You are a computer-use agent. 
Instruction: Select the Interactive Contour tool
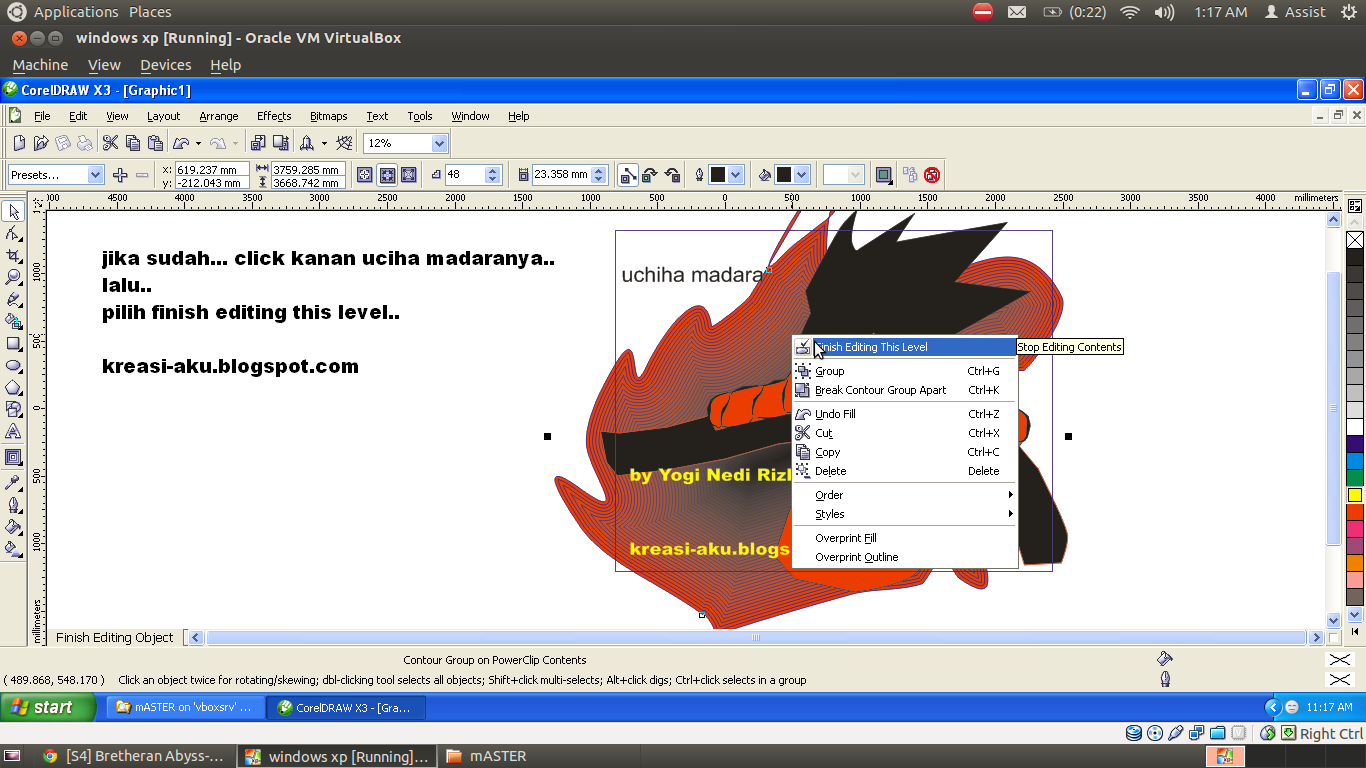click(14, 457)
